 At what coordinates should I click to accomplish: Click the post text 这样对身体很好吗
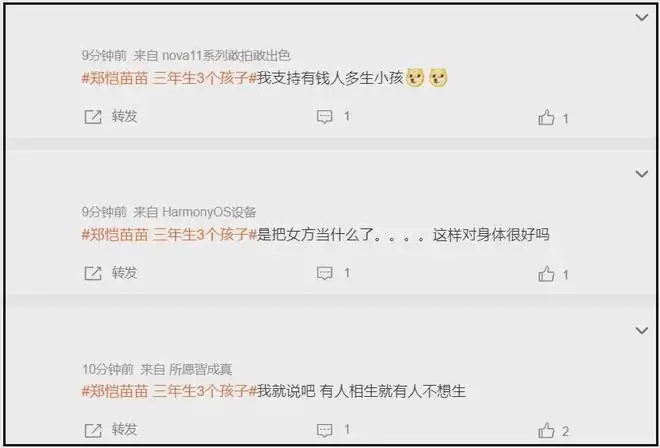[x=491, y=235]
